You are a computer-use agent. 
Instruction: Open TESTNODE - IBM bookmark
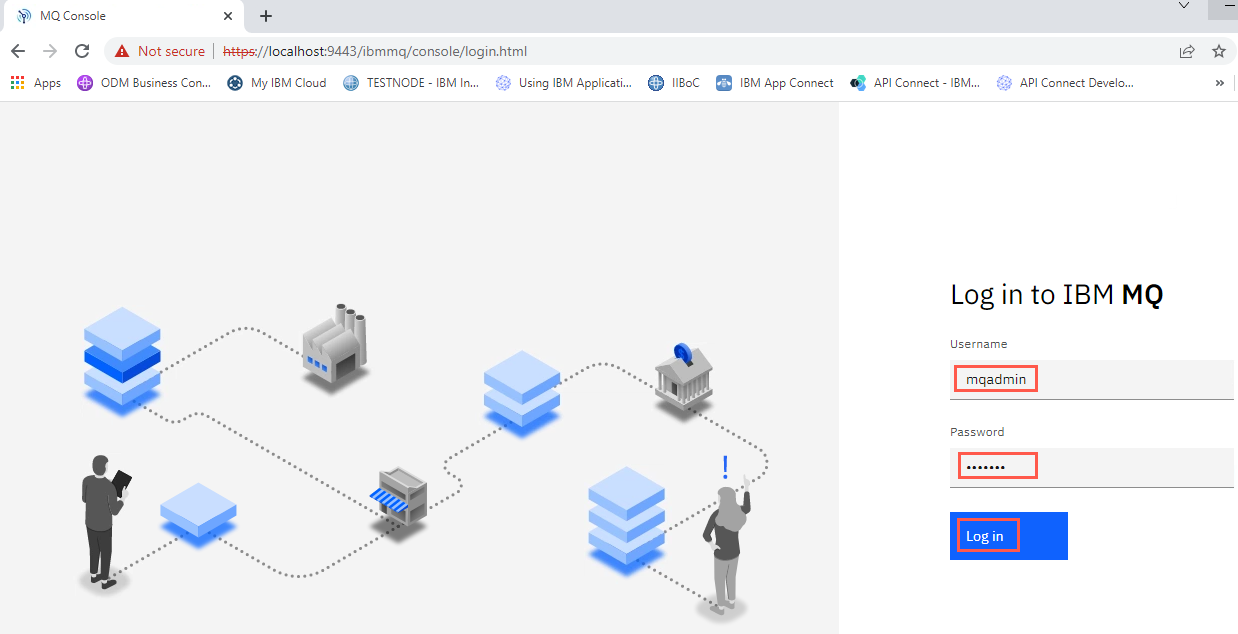(x=411, y=83)
